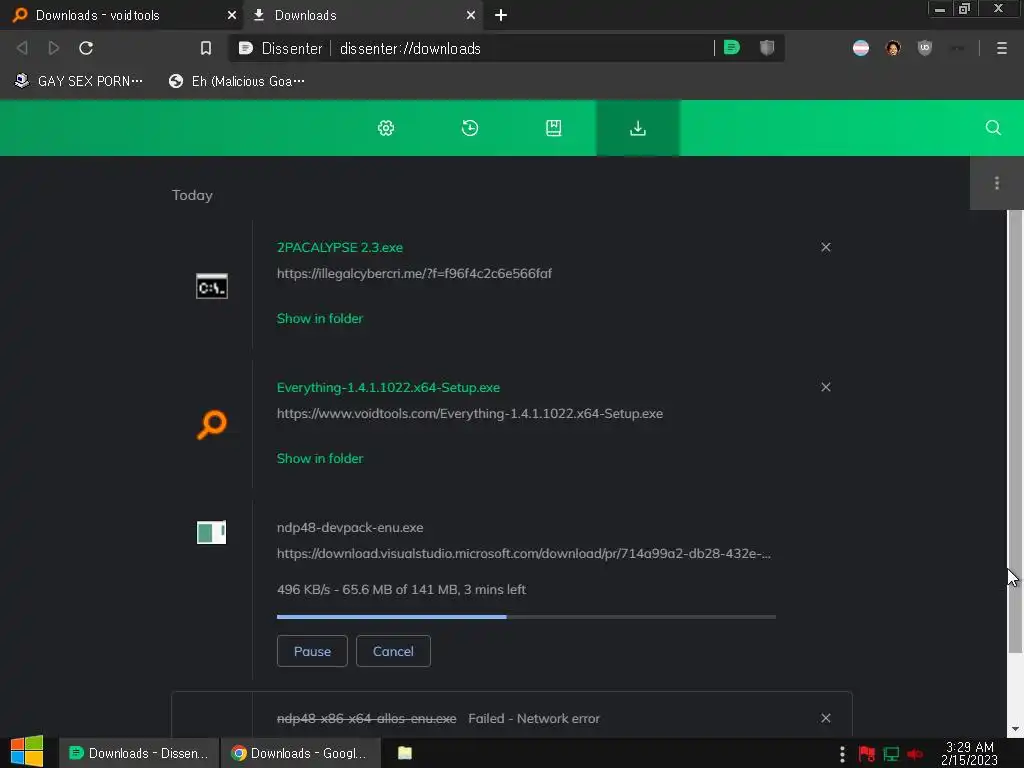Click the page vertical scrollbar thumb
Screen dimensions: 1024x768
pos(1015,431)
